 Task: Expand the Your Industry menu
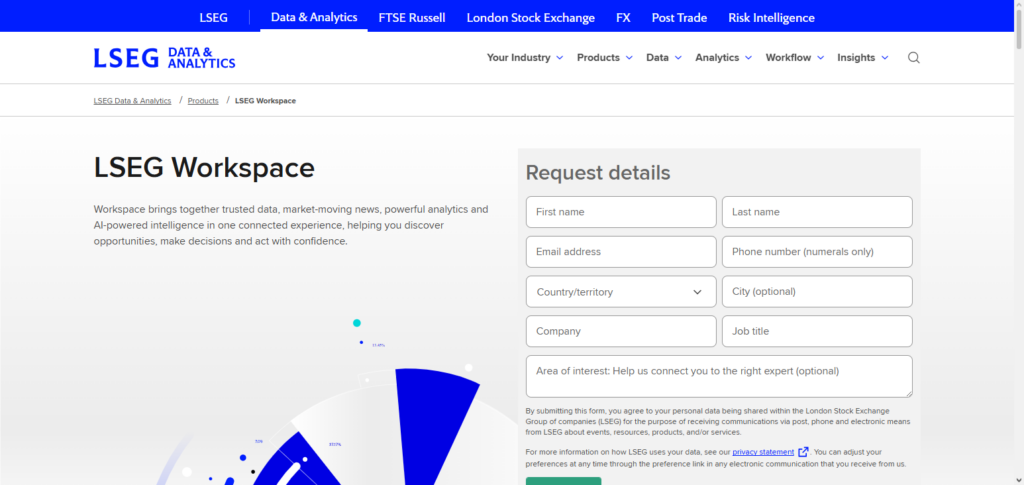click(525, 57)
